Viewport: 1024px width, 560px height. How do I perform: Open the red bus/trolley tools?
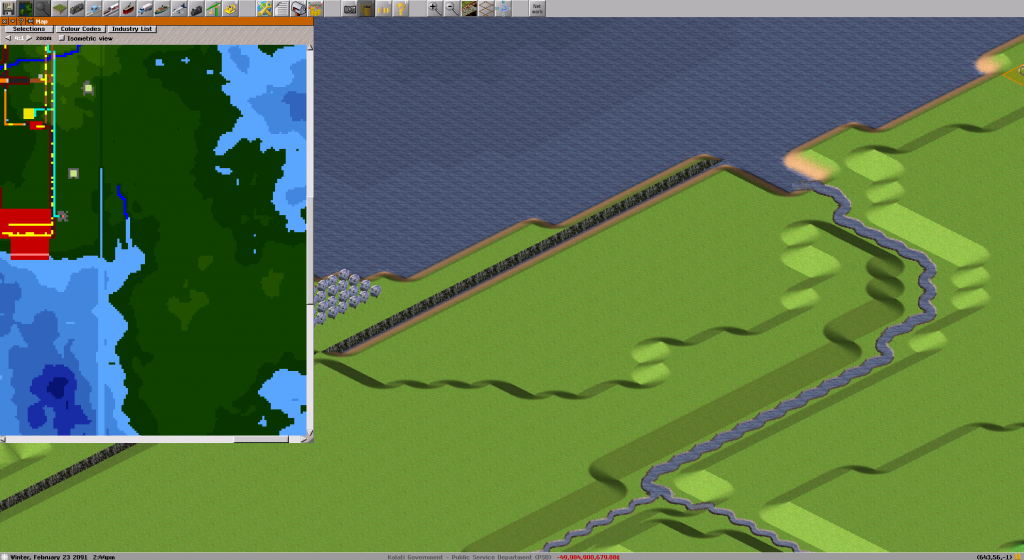pos(127,8)
